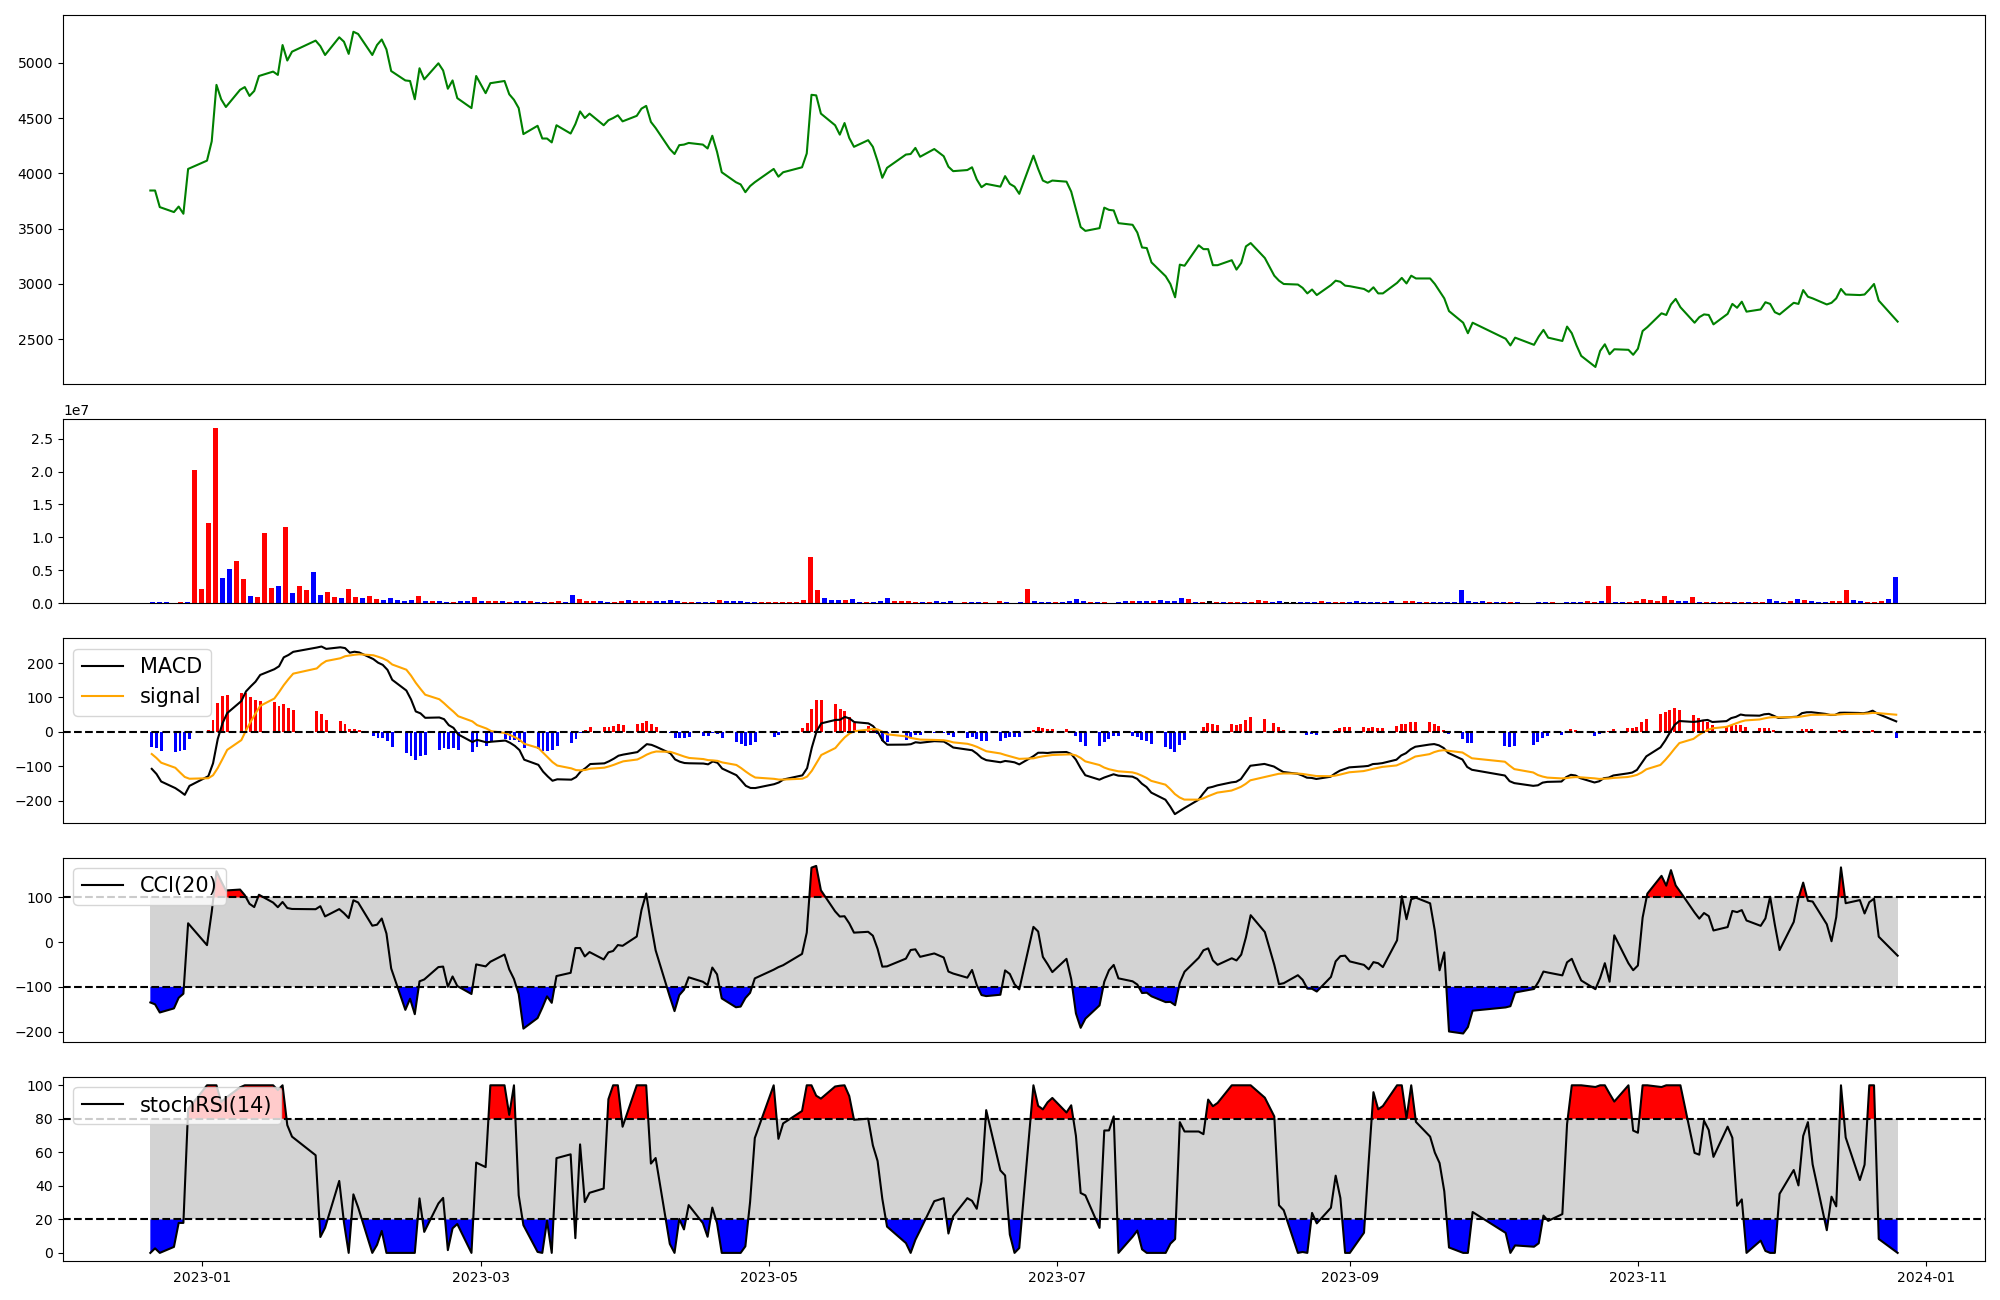Click the 2023-07 date tick label

tap(1057, 1277)
